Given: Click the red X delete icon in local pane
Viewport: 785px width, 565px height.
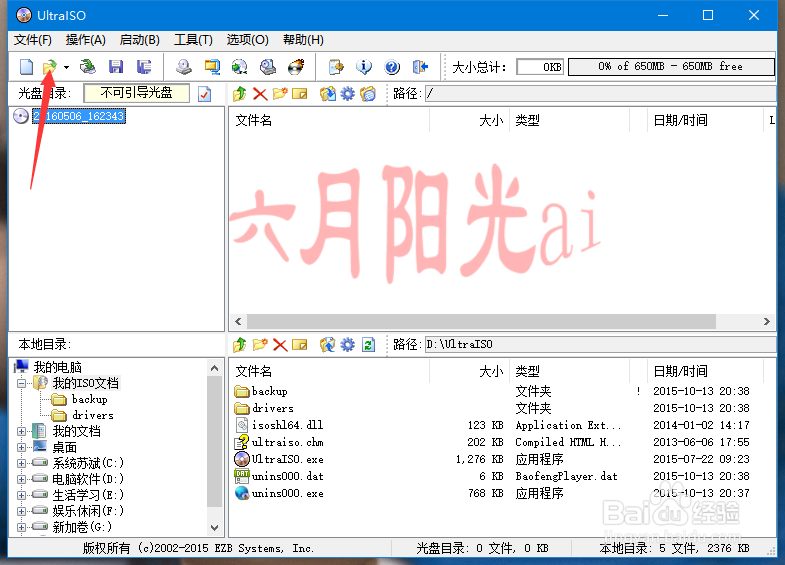Looking at the screenshot, I should (280, 345).
